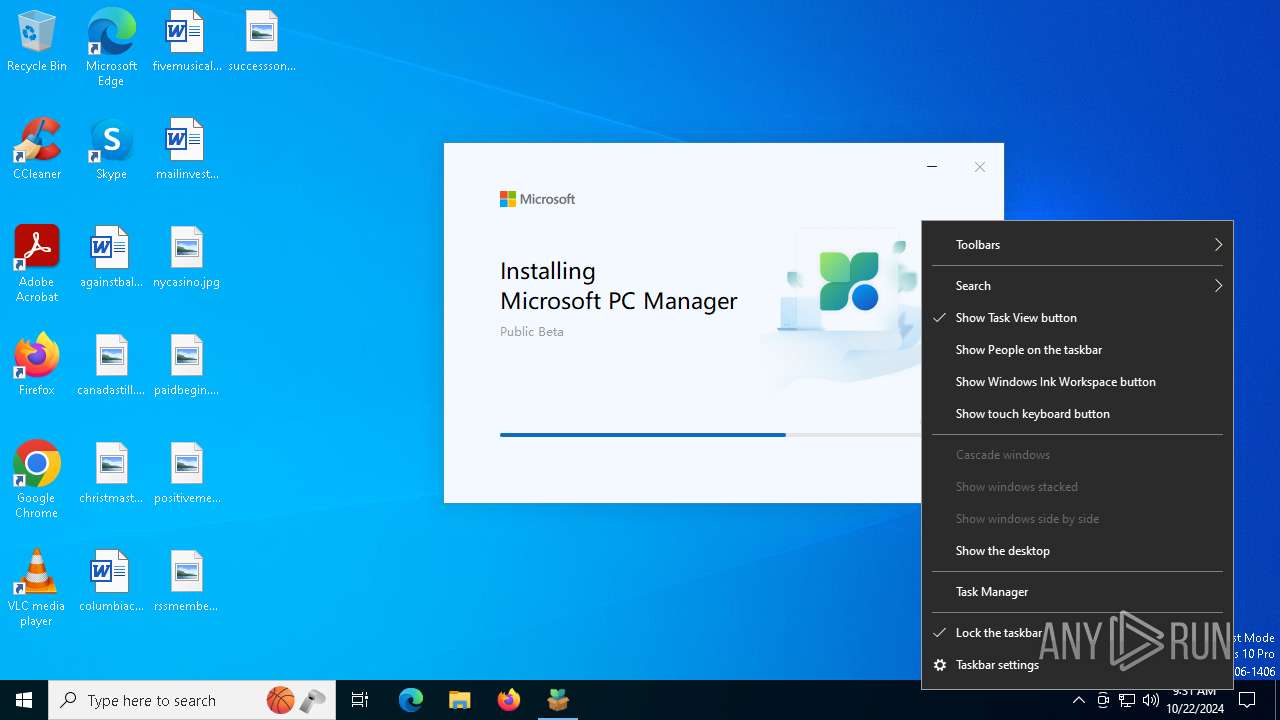Open Firefox desktop shortcut
The height and width of the screenshot is (720, 1280).
(x=37, y=366)
